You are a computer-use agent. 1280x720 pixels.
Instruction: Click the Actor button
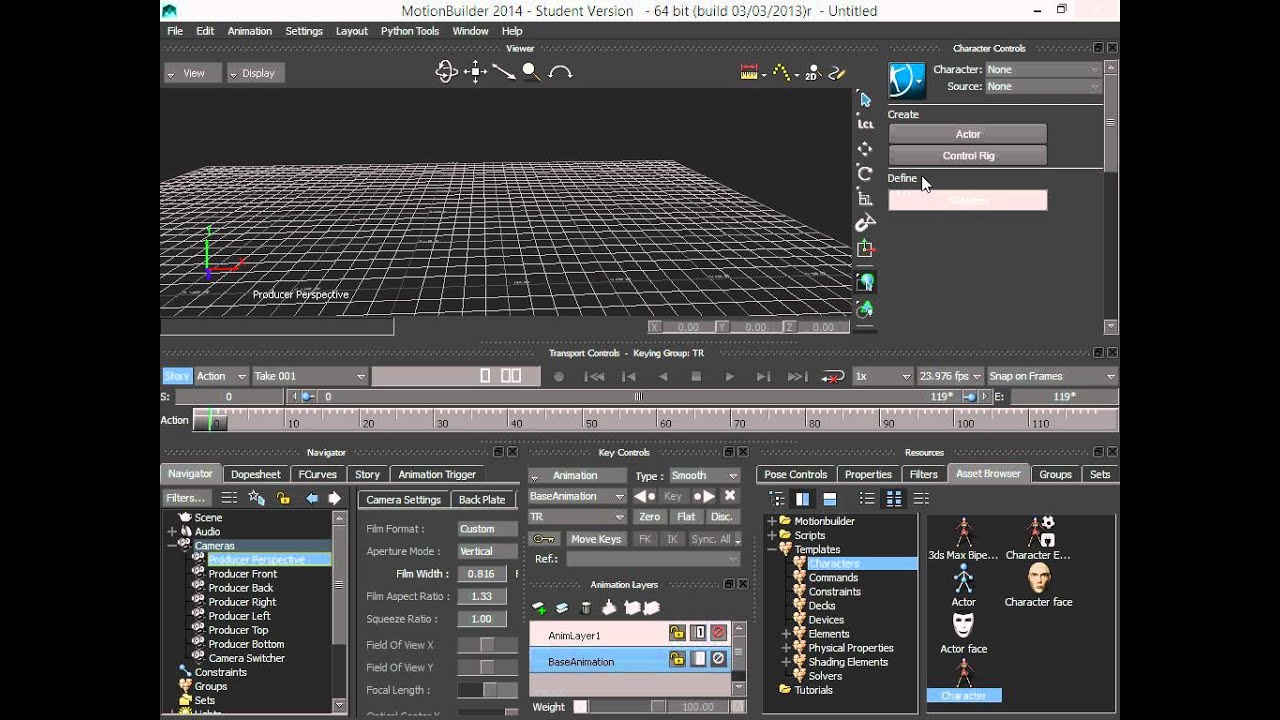click(968, 134)
